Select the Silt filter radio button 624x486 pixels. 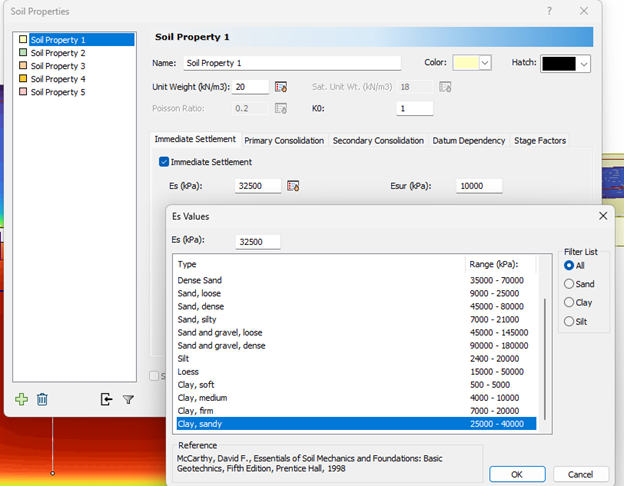tap(569, 321)
